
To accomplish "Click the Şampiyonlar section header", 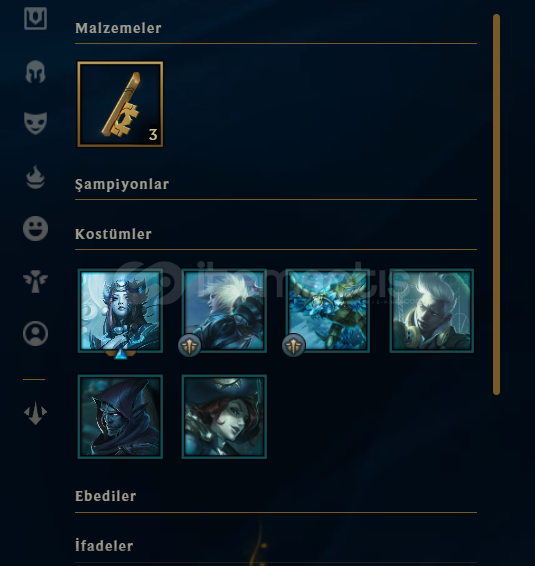I will 122,184.
